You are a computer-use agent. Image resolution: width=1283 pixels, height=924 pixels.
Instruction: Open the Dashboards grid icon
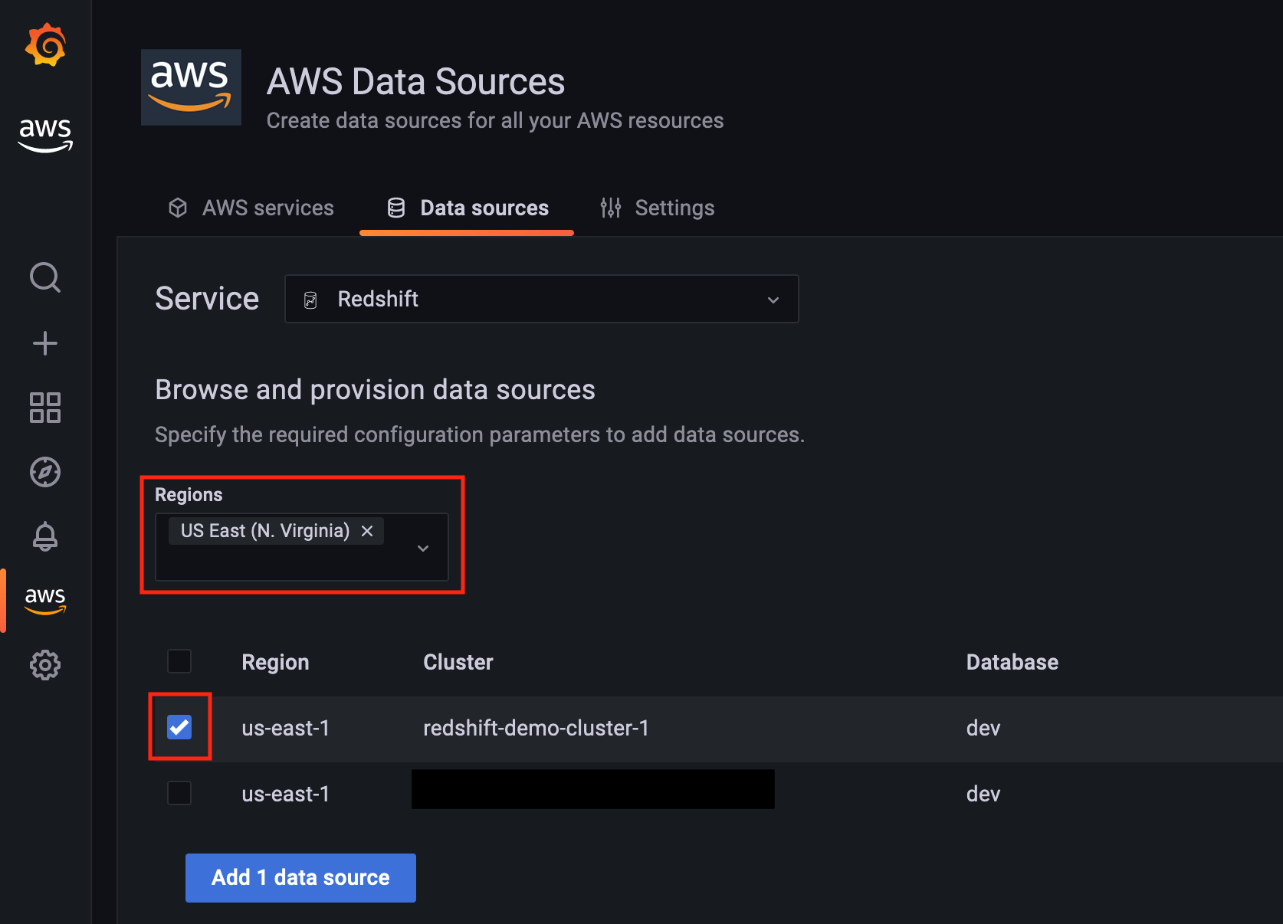[x=45, y=407]
